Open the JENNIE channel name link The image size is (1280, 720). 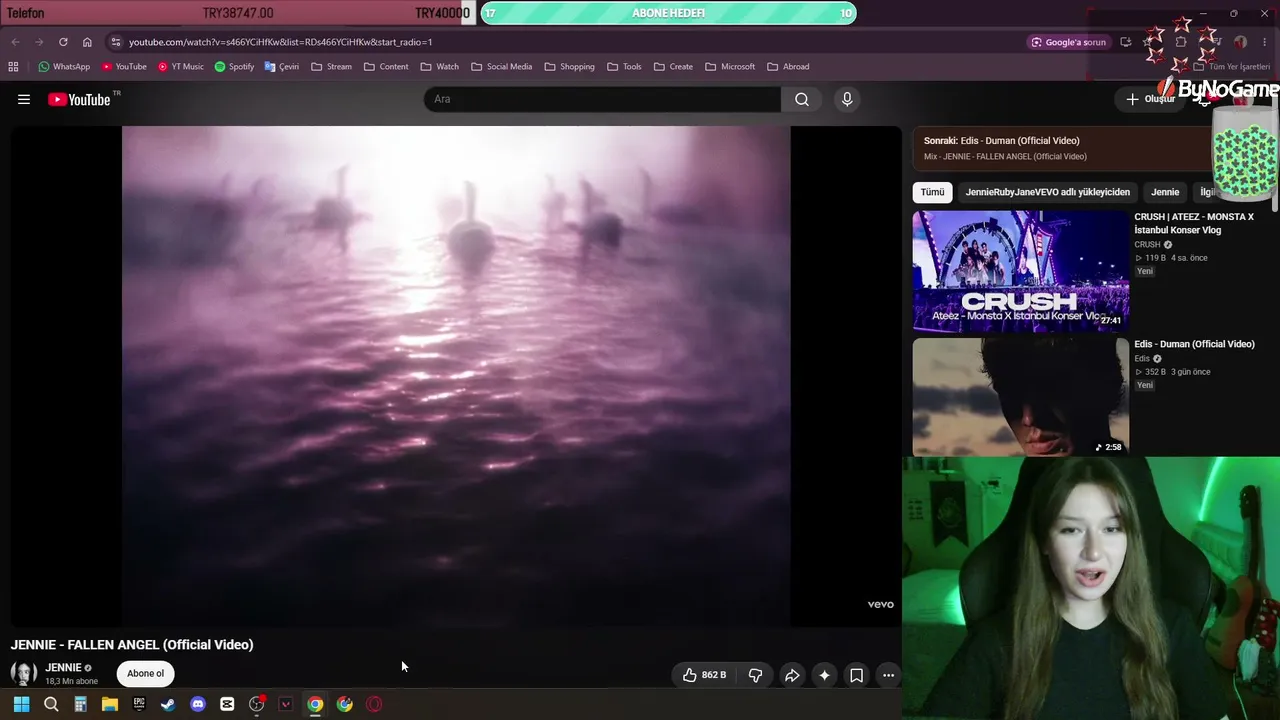tap(63, 668)
